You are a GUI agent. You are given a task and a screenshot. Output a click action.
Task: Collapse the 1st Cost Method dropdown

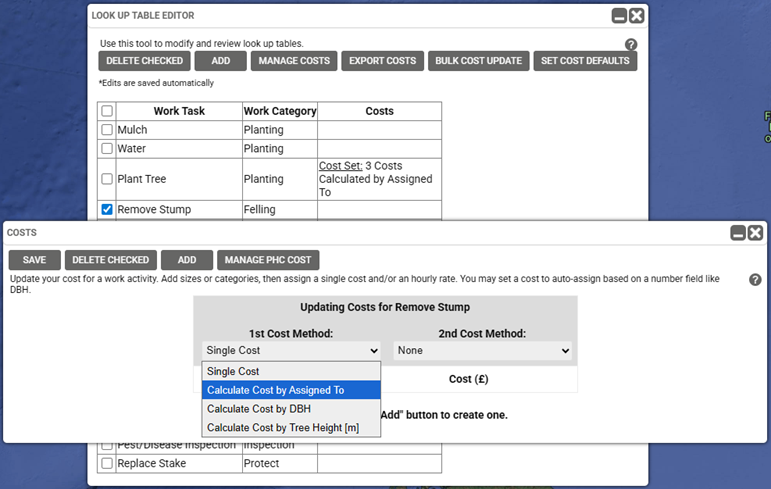point(291,351)
